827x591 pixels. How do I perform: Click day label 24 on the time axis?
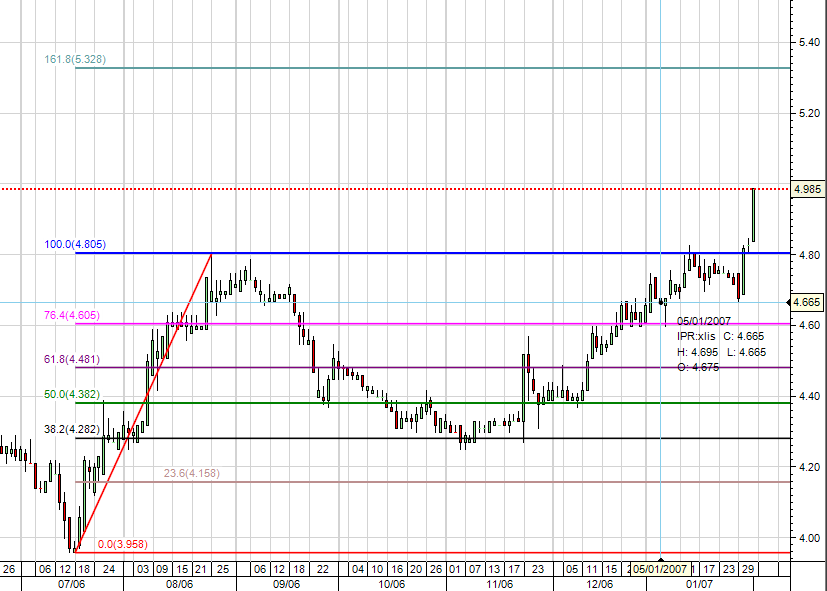coord(109,569)
